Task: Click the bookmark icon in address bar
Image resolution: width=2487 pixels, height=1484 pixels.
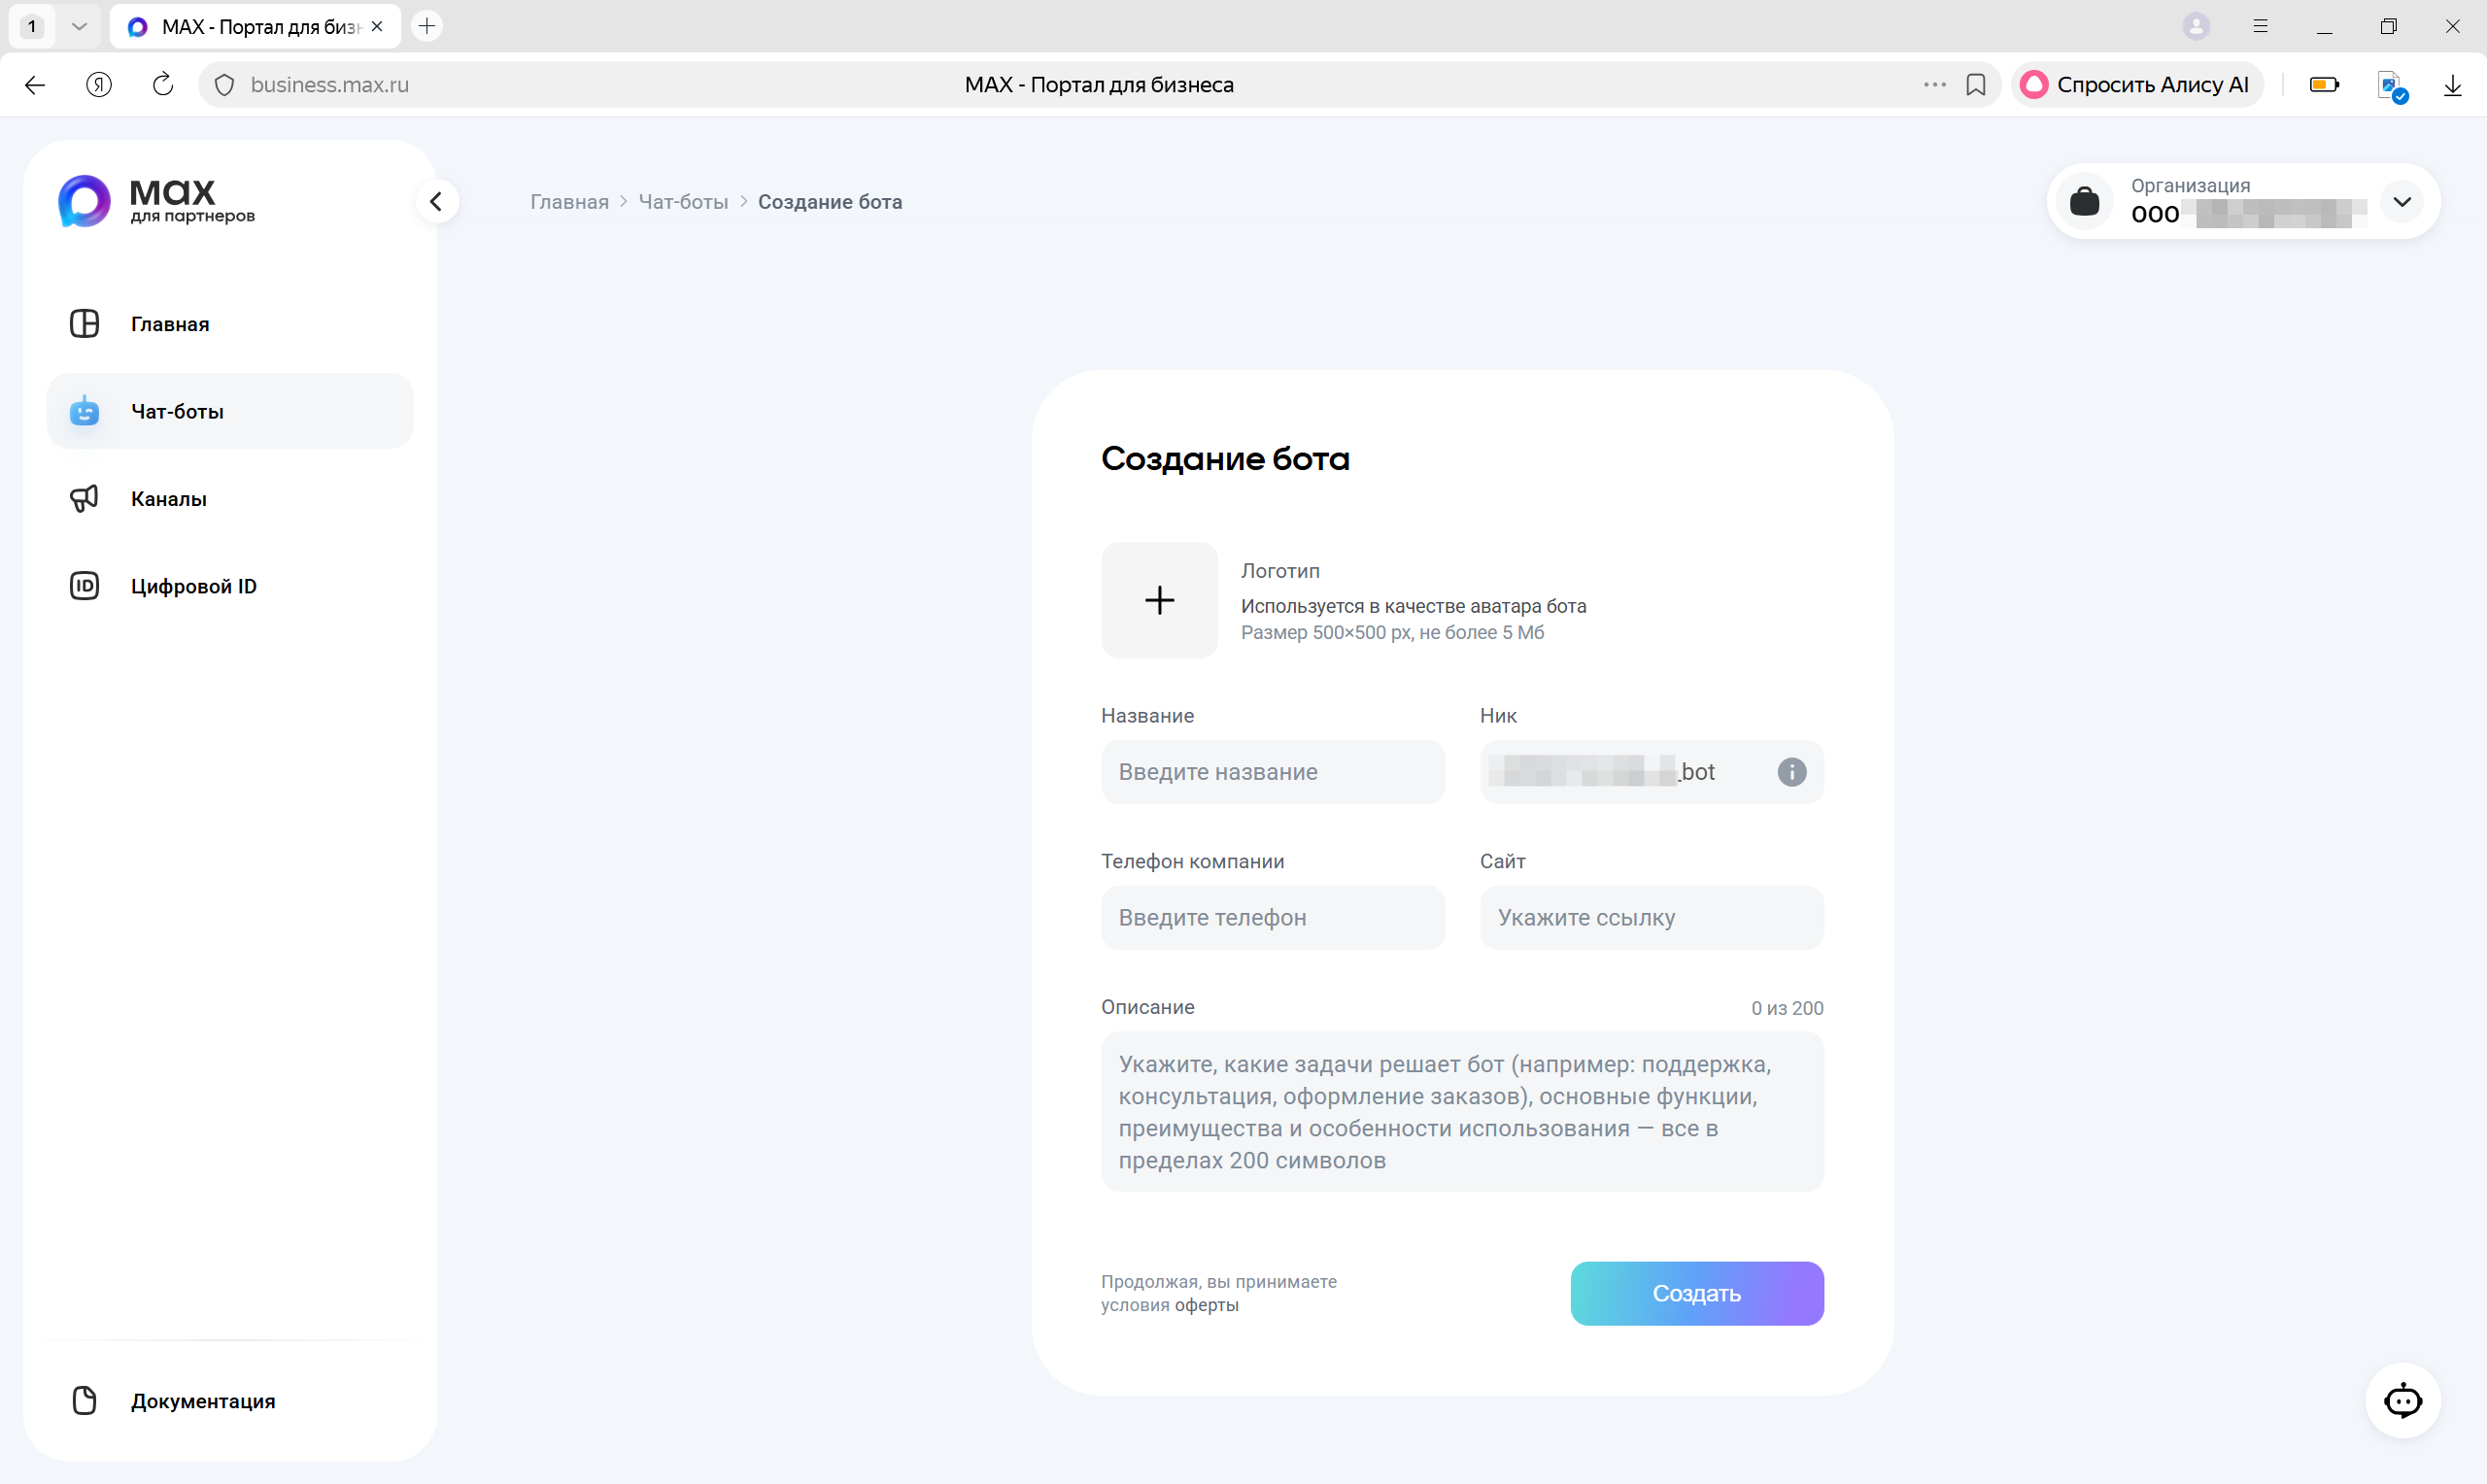Action: coord(1975,85)
